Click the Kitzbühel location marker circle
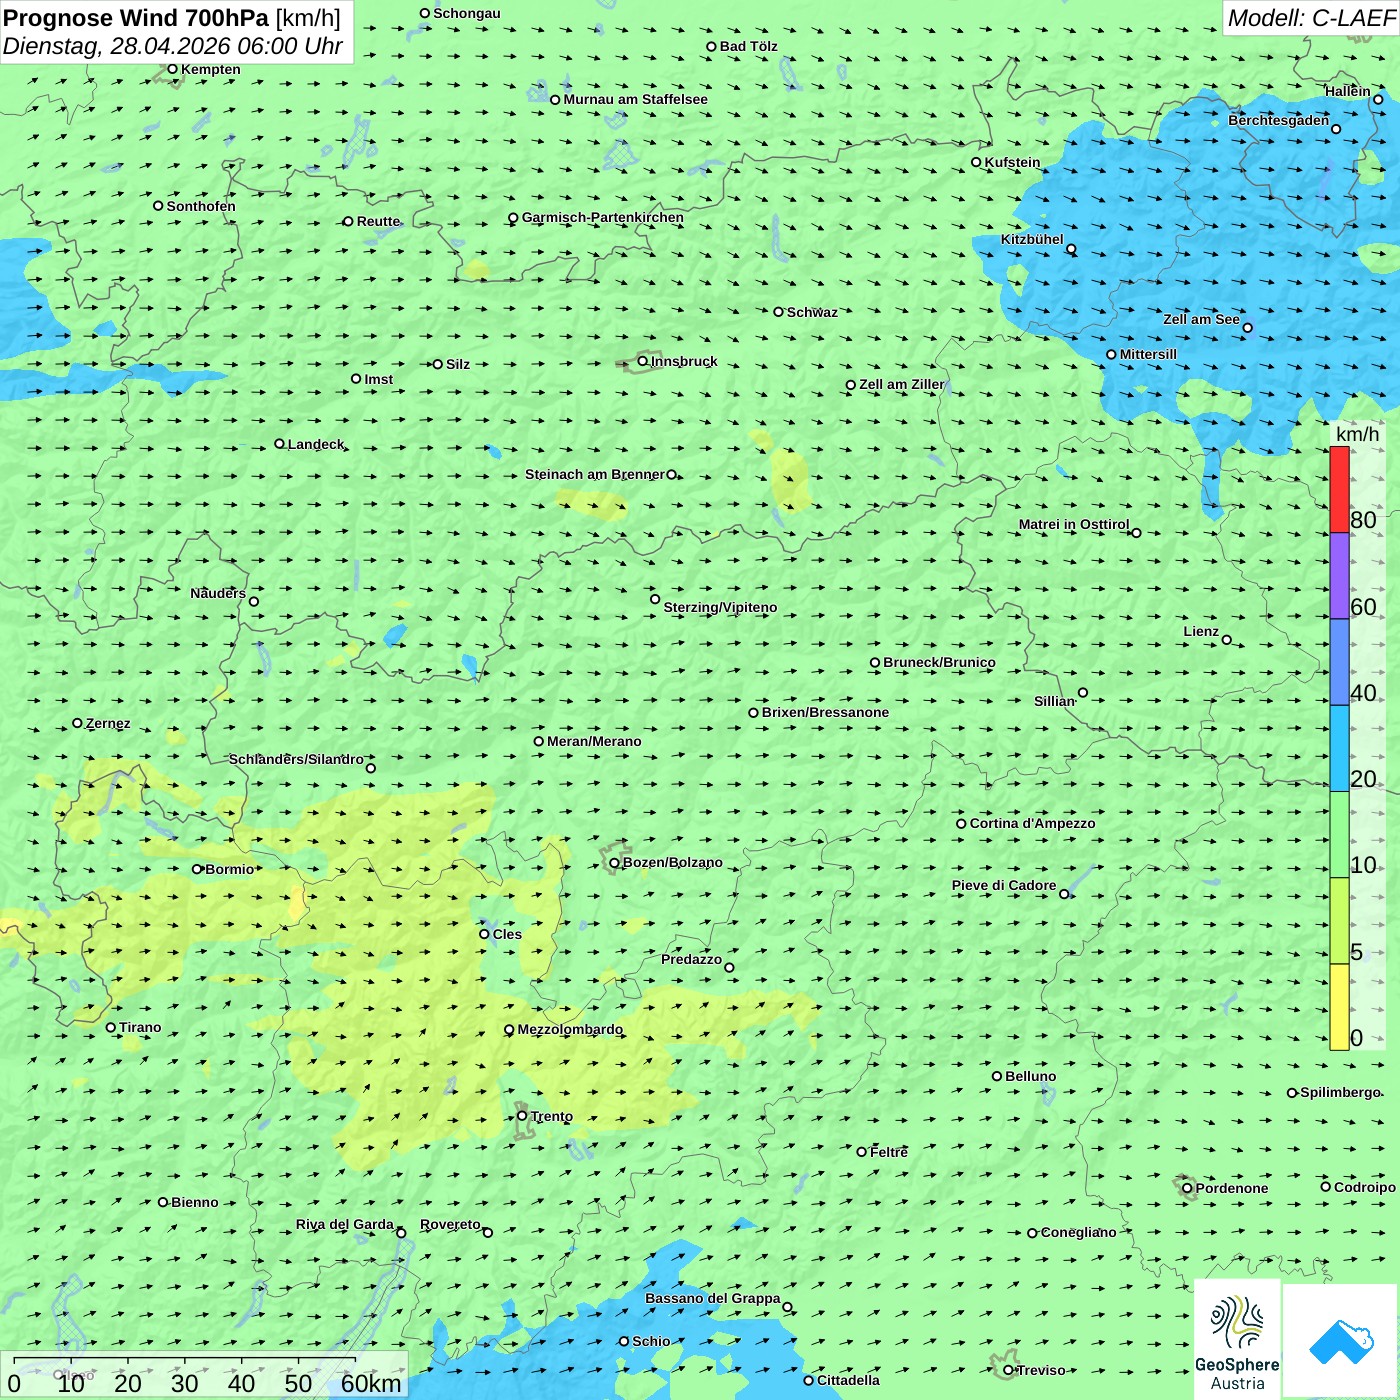 pyautogui.click(x=1071, y=249)
